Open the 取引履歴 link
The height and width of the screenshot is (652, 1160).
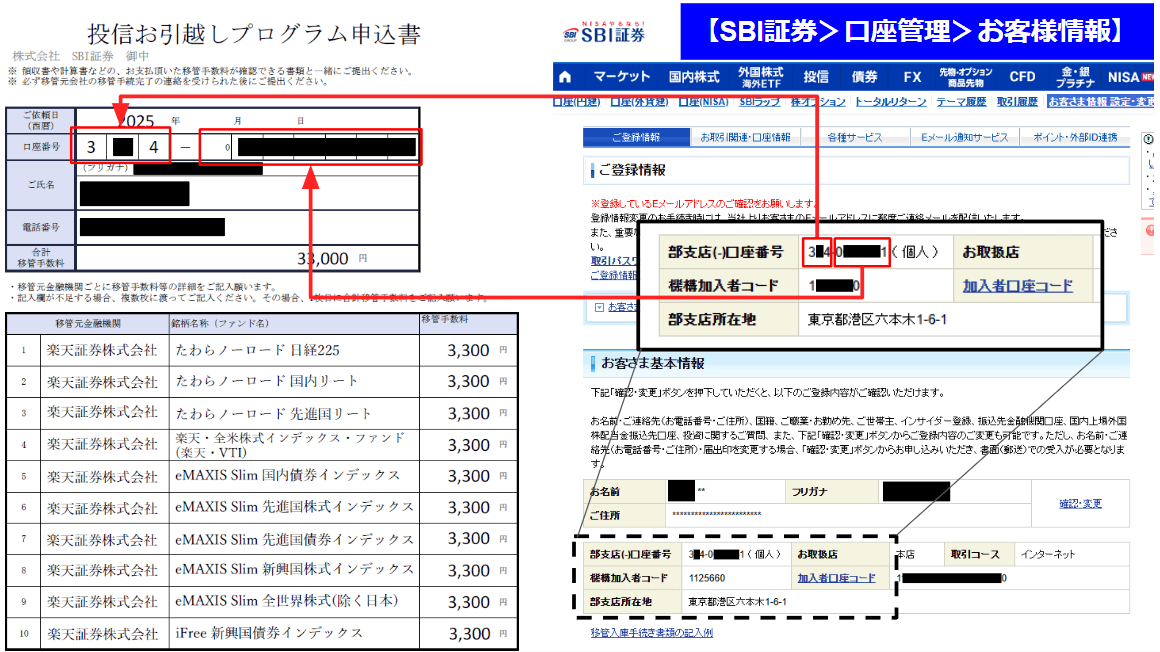(x=1017, y=102)
